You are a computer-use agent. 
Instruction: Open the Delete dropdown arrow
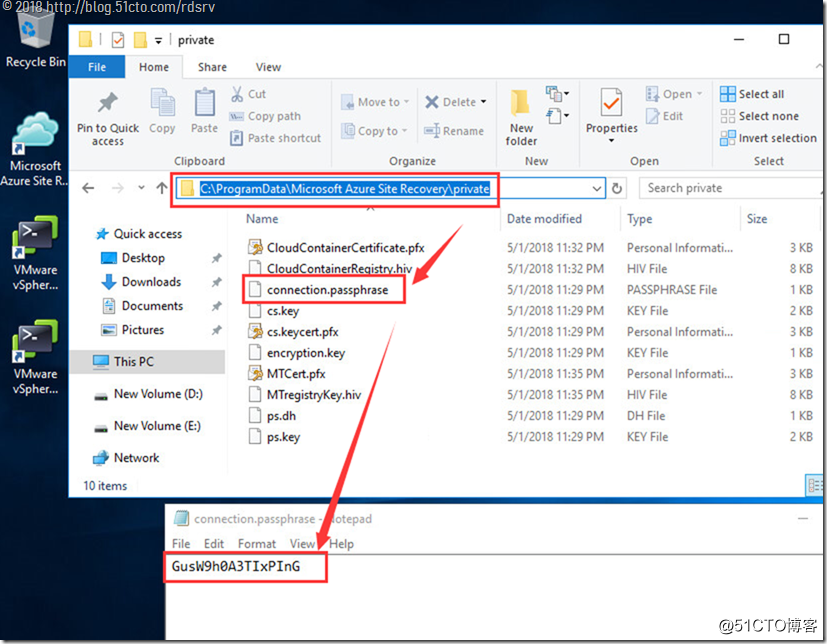click(484, 102)
